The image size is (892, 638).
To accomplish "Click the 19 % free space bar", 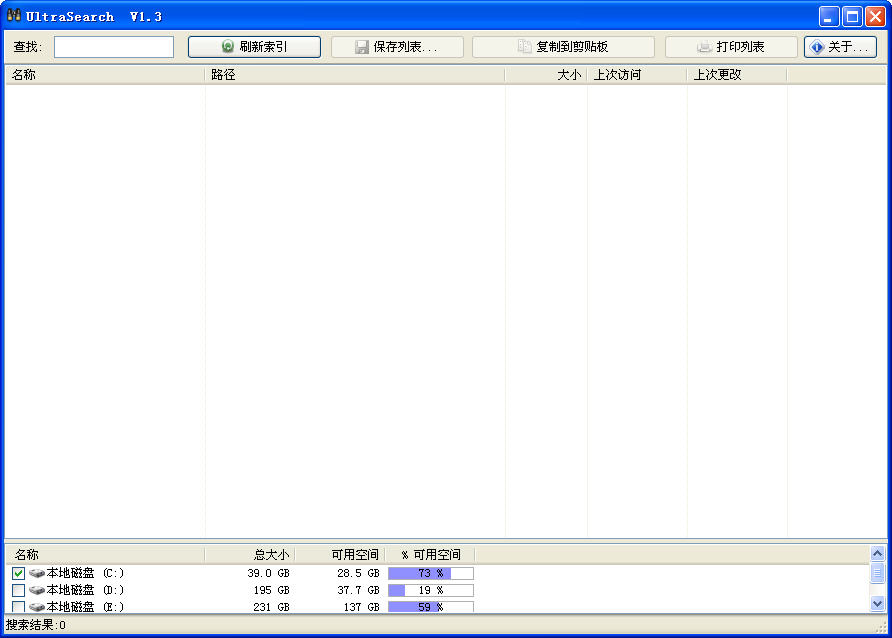I will click(431, 590).
